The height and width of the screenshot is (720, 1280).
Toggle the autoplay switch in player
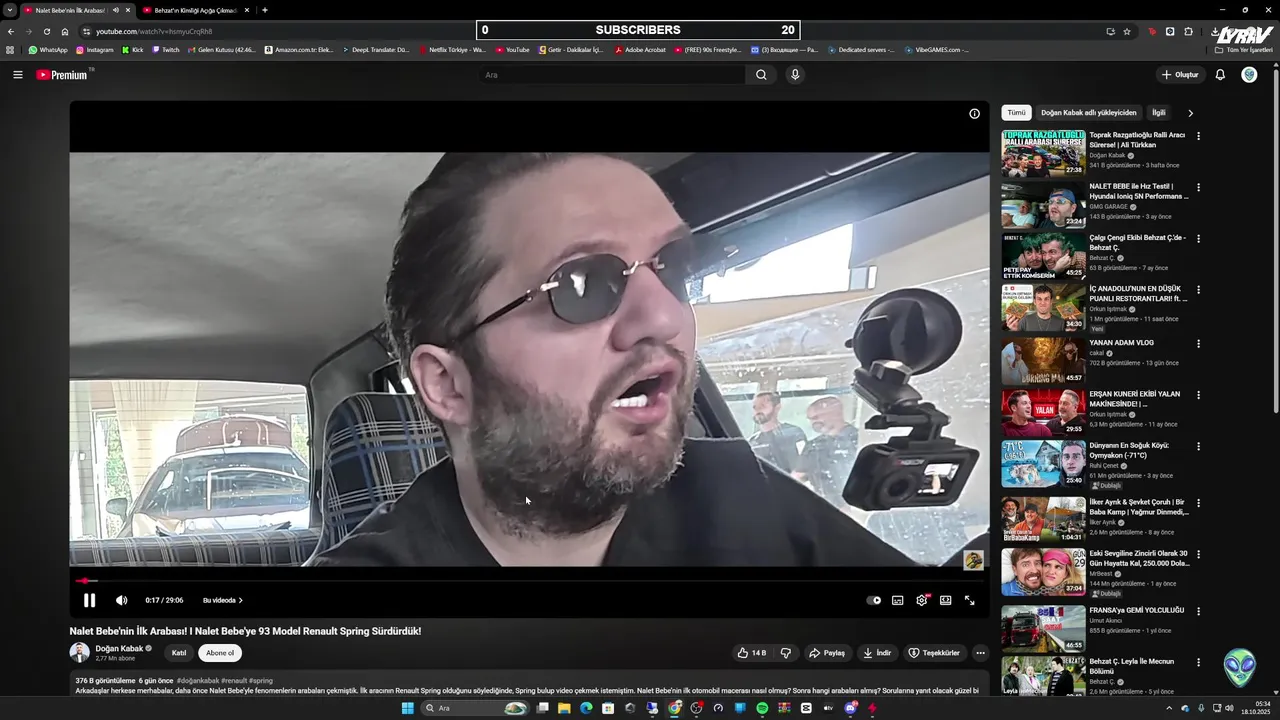(x=874, y=600)
